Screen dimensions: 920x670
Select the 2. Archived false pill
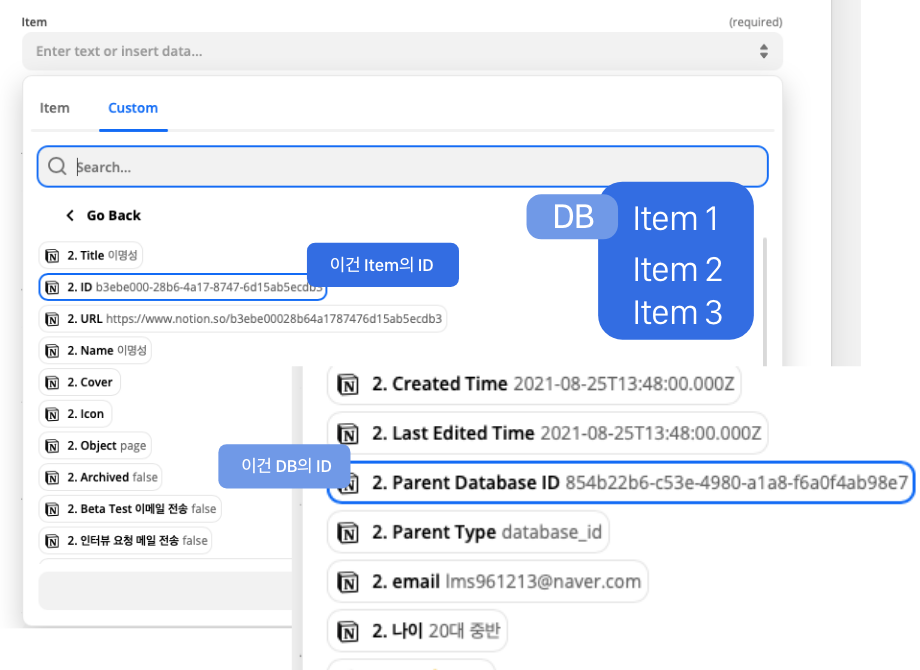click(100, 477)
